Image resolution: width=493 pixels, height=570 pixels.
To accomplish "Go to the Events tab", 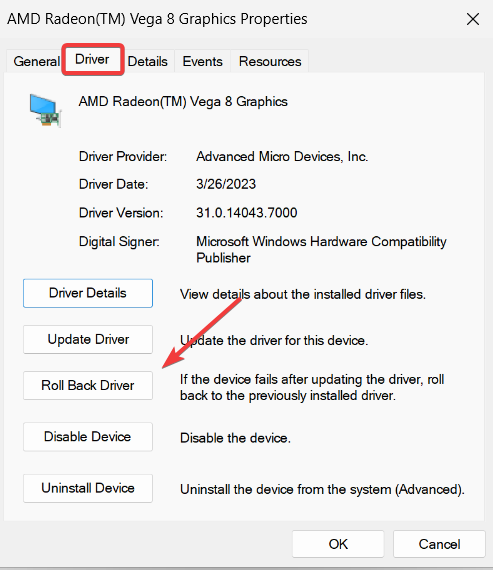I will pos(203,61).
